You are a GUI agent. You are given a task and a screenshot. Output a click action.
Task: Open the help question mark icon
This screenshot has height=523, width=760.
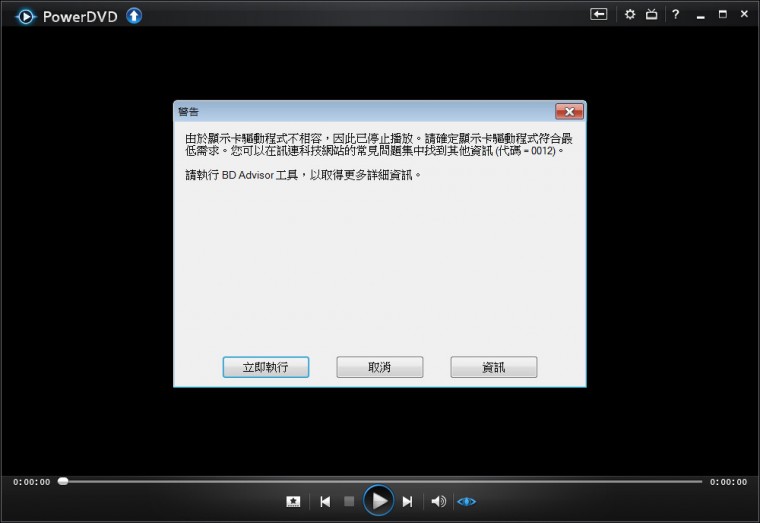(x=675, y=15)
